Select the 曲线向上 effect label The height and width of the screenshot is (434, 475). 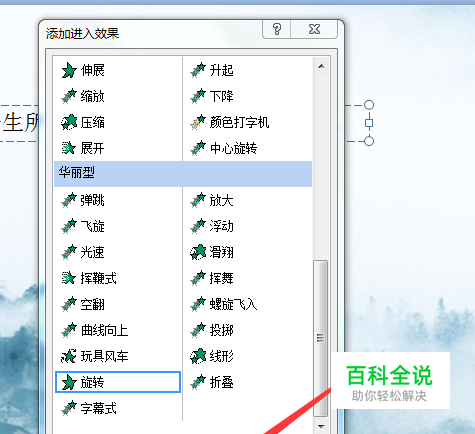tap(105, 330)
